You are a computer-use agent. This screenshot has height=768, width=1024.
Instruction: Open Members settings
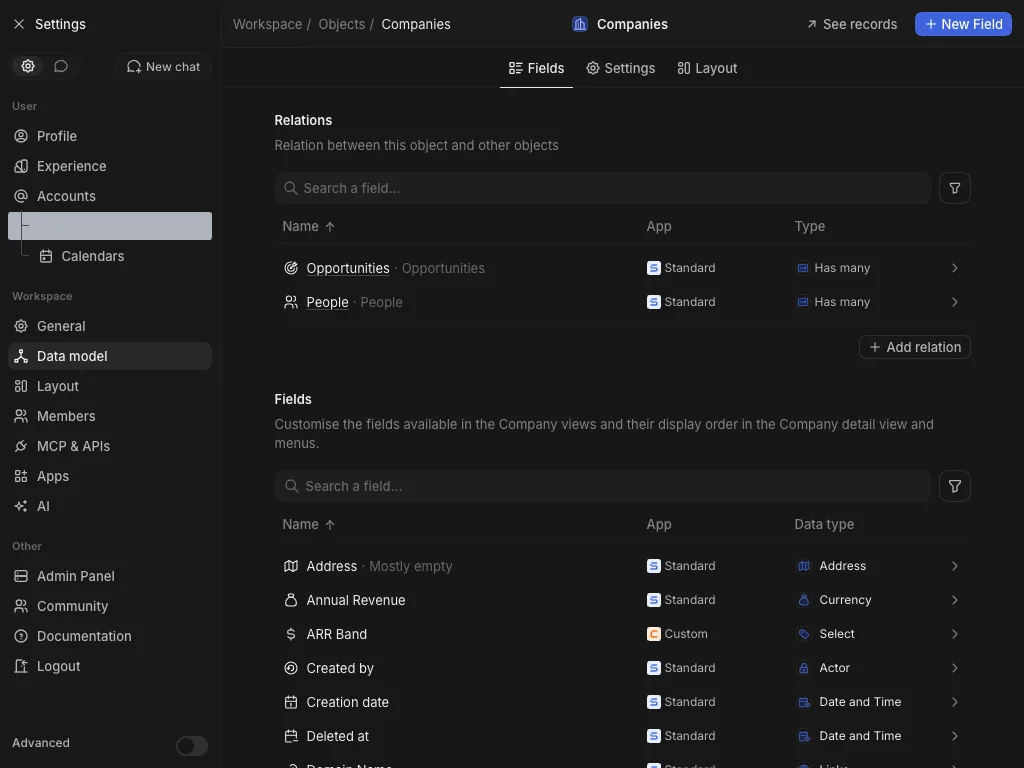[110, 416]
